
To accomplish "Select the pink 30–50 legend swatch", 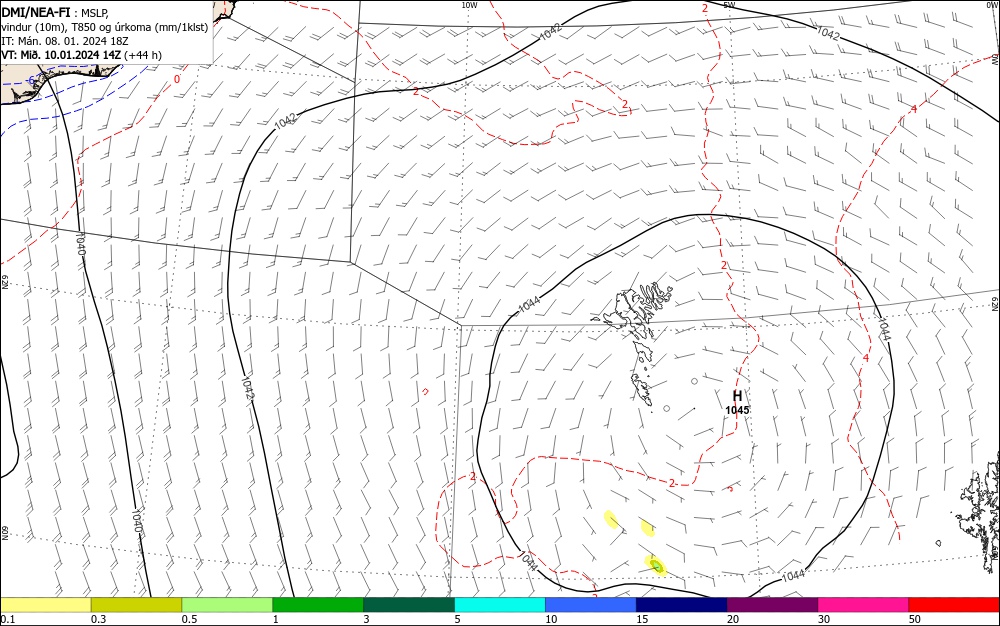I will [x=864, y=605].
